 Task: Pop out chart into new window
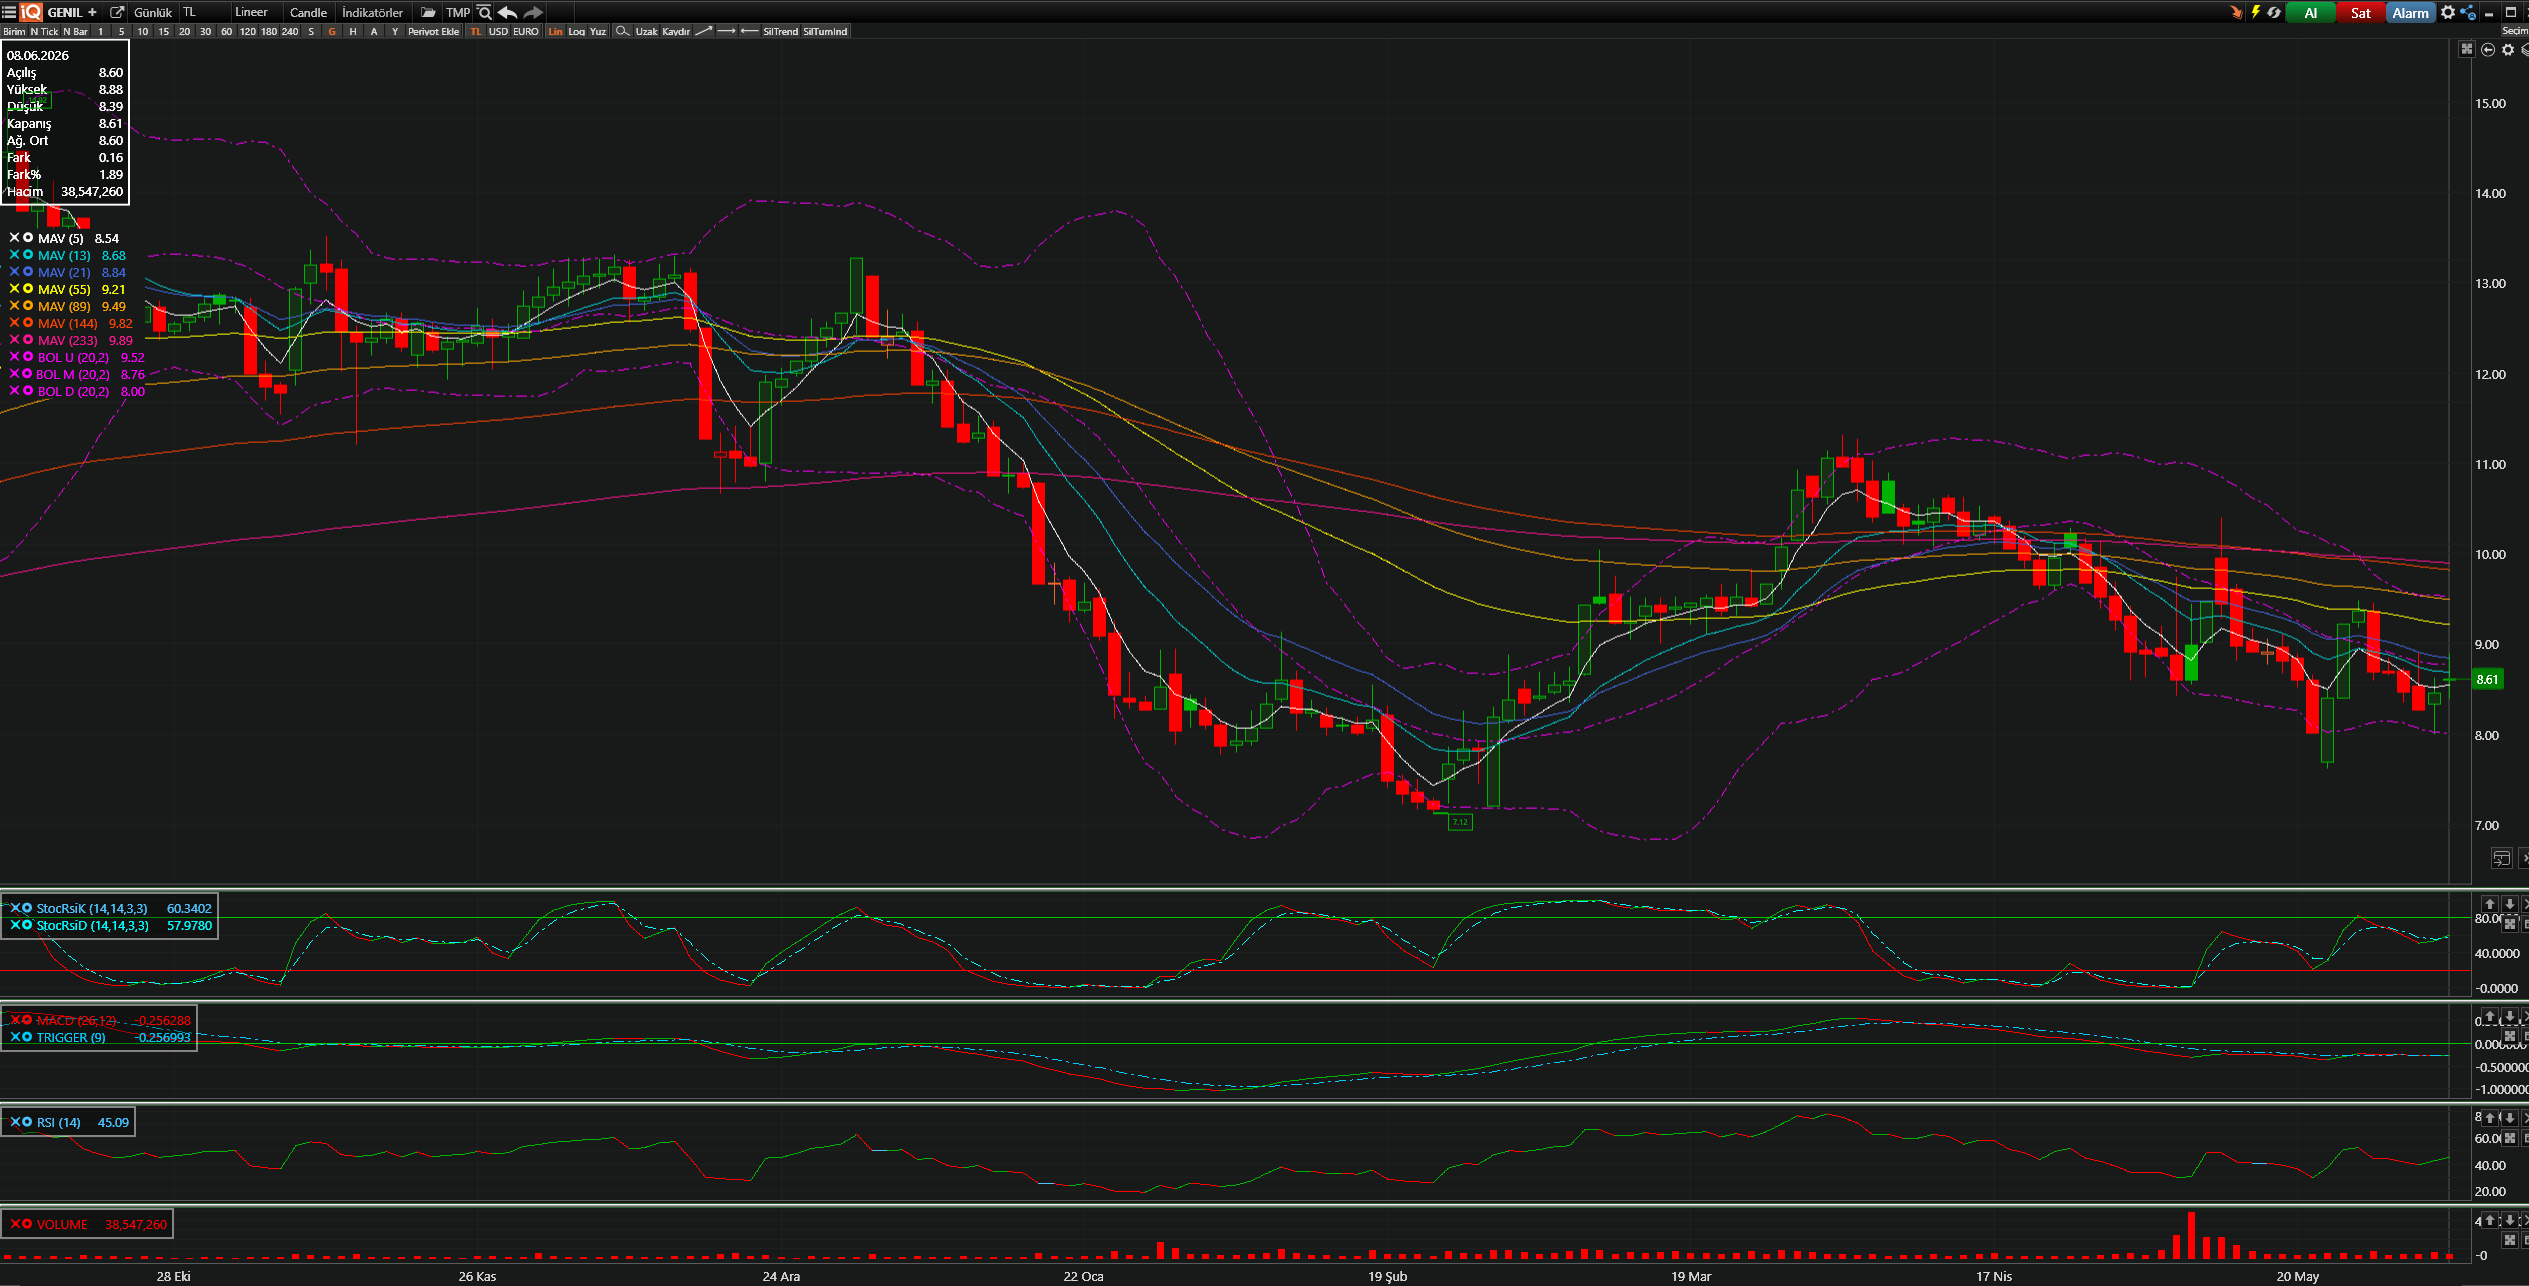[x=117, y=12]
